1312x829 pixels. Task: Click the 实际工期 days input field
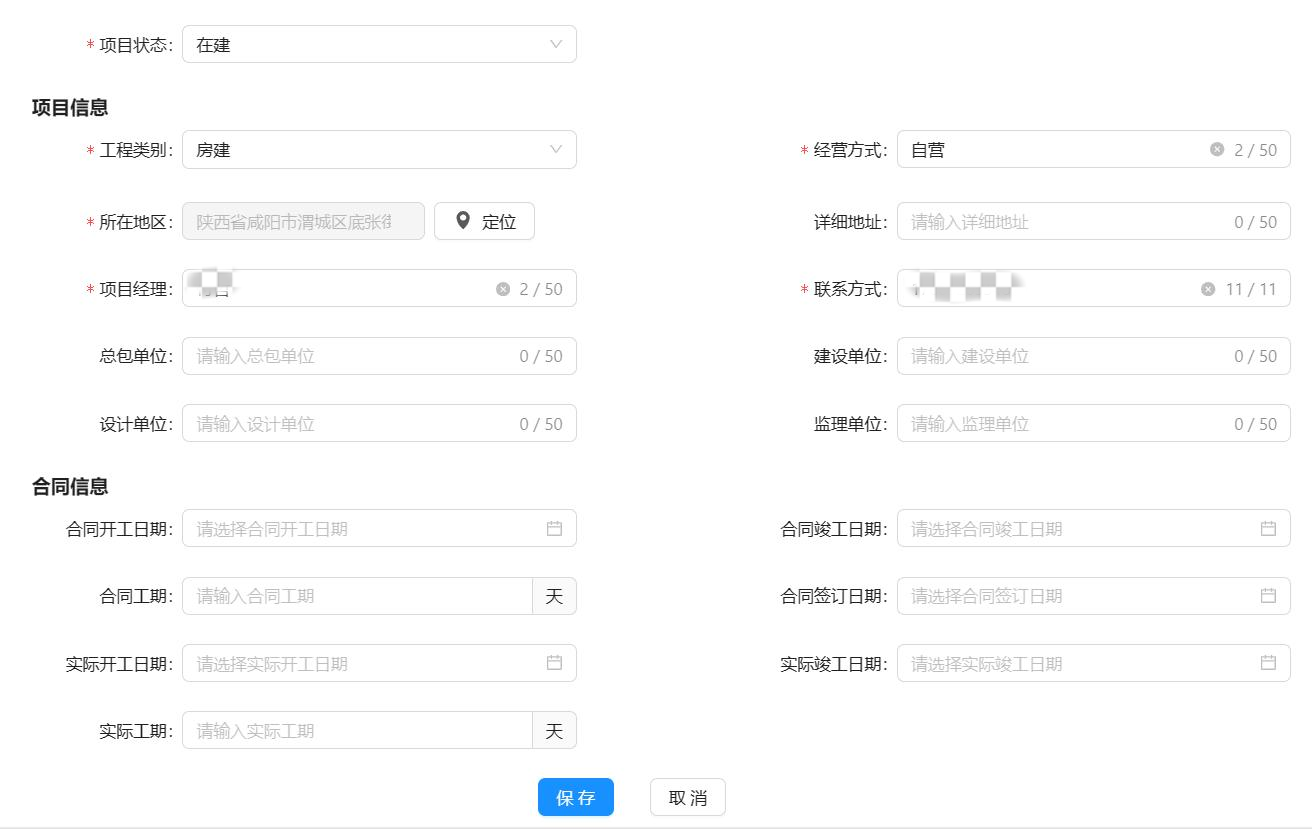[x=357, y=731]
